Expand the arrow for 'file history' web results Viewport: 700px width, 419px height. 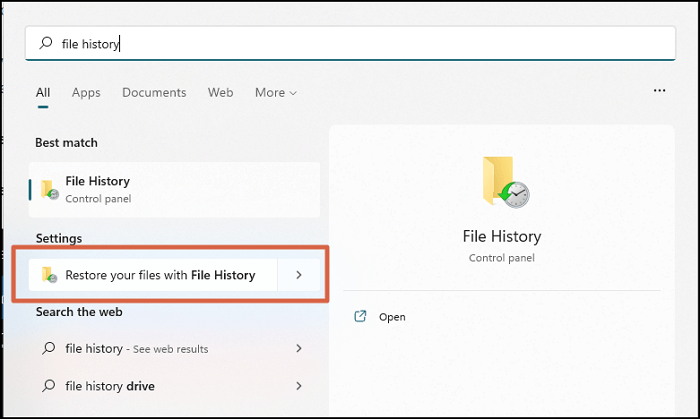[299, 348]
